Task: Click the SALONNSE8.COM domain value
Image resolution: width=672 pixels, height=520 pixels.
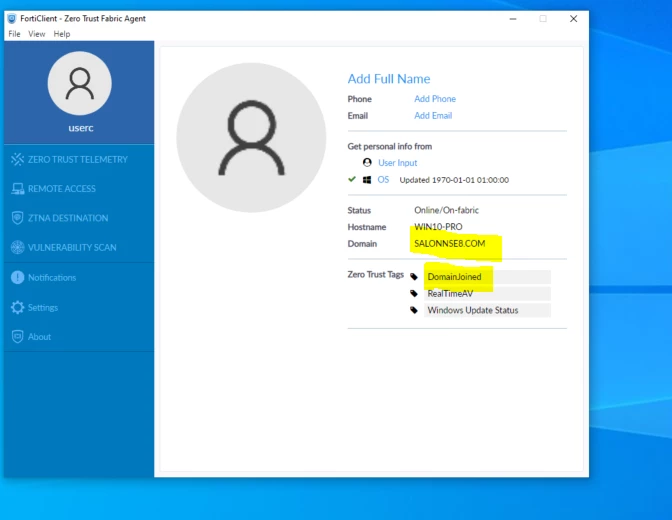Action: [x=450, y=243]
